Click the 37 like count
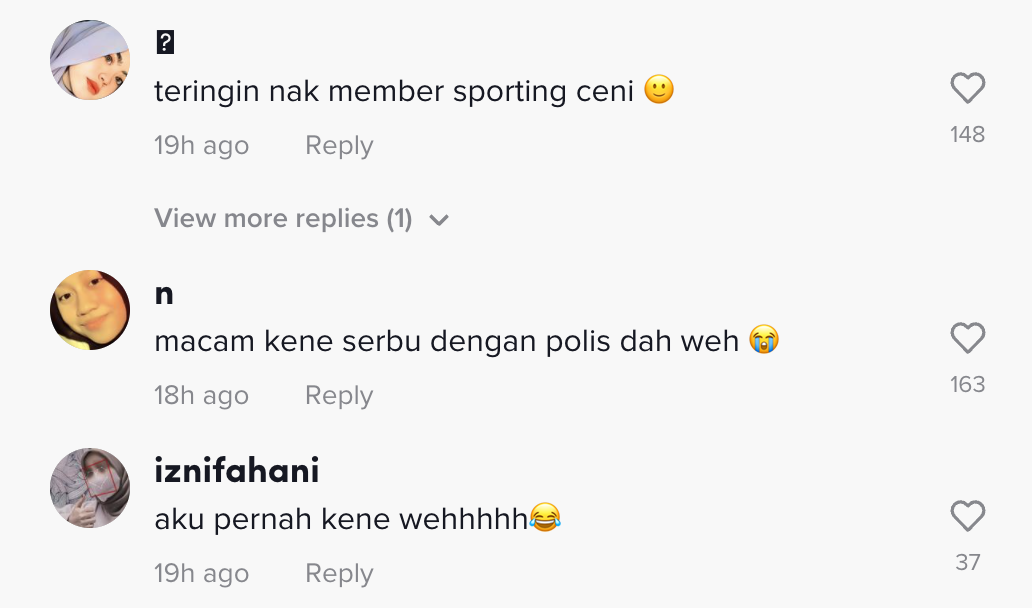 click(967, 563)
